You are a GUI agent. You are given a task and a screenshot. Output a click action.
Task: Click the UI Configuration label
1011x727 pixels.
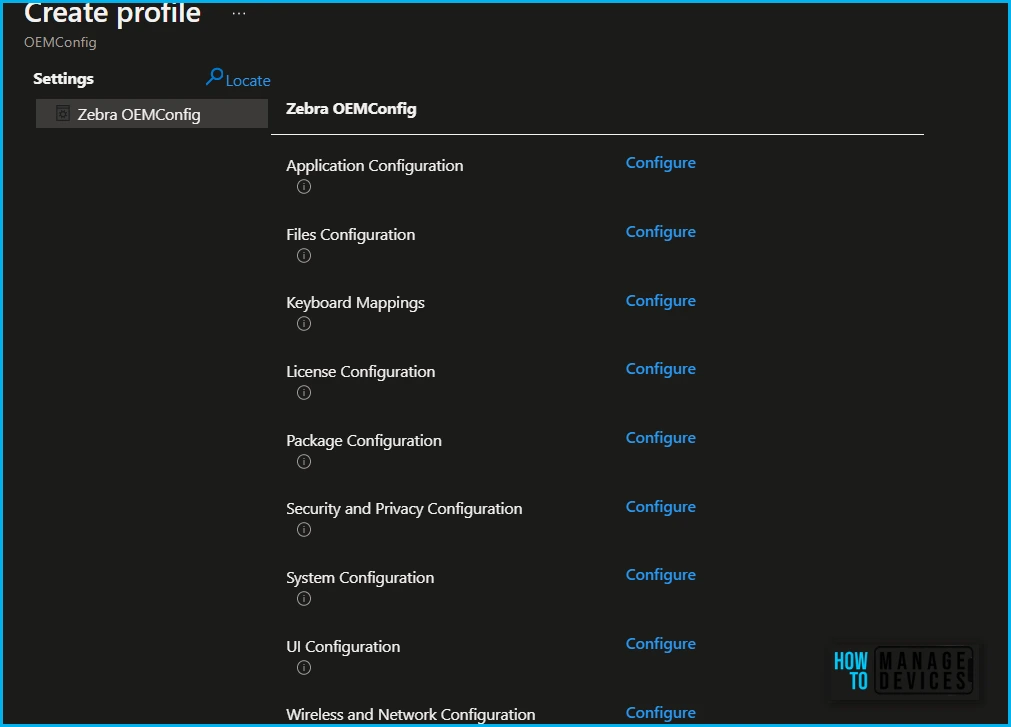coord(343,646)
